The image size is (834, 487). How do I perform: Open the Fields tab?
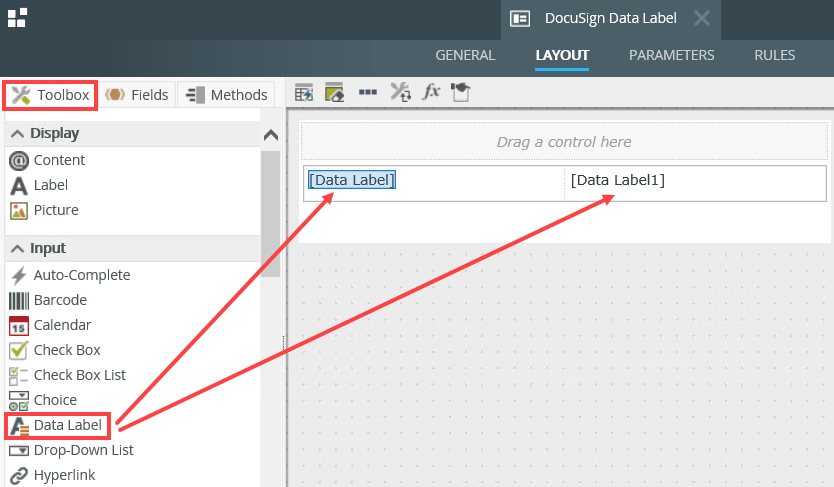coord(137,95)
